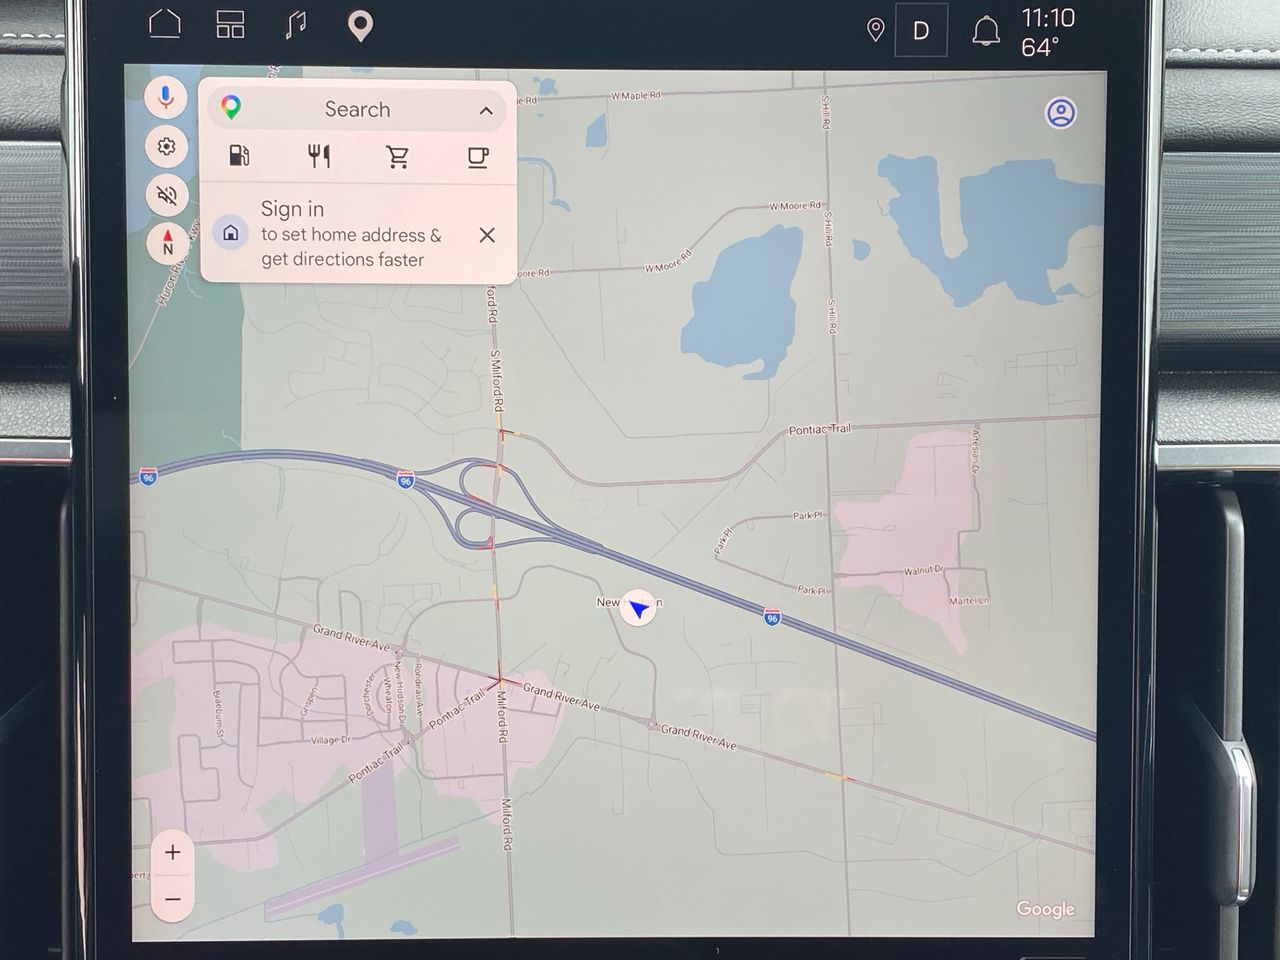Tap the Search field
Screen dimensions: 1280x960
tap(358, 109)
